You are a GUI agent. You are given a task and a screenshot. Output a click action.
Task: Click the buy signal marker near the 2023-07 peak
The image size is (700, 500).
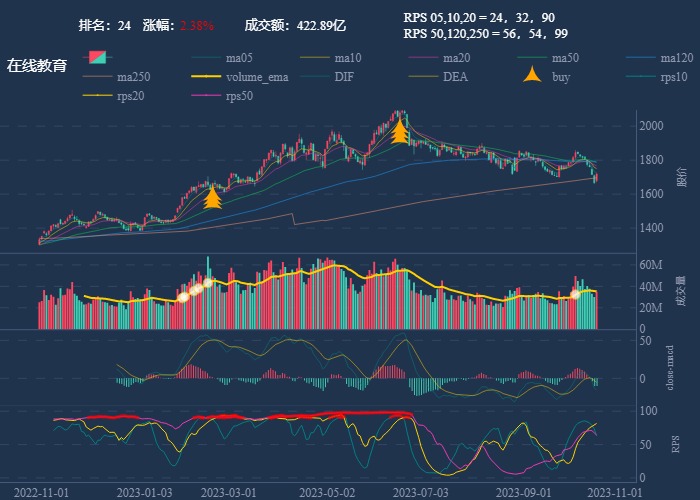point(399,131)
